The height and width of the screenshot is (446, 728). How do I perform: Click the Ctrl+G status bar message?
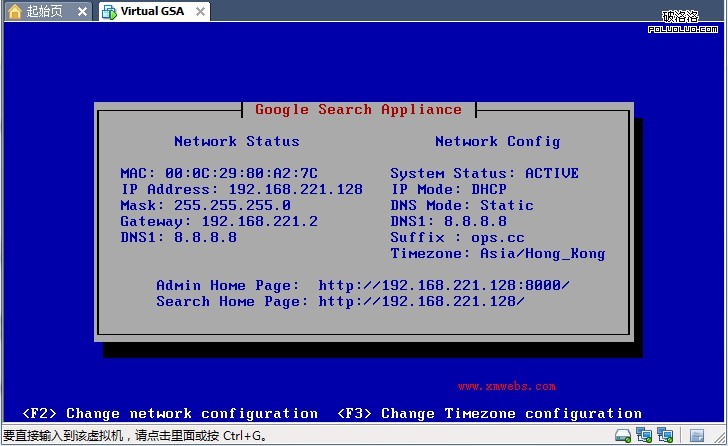[135, 436]
